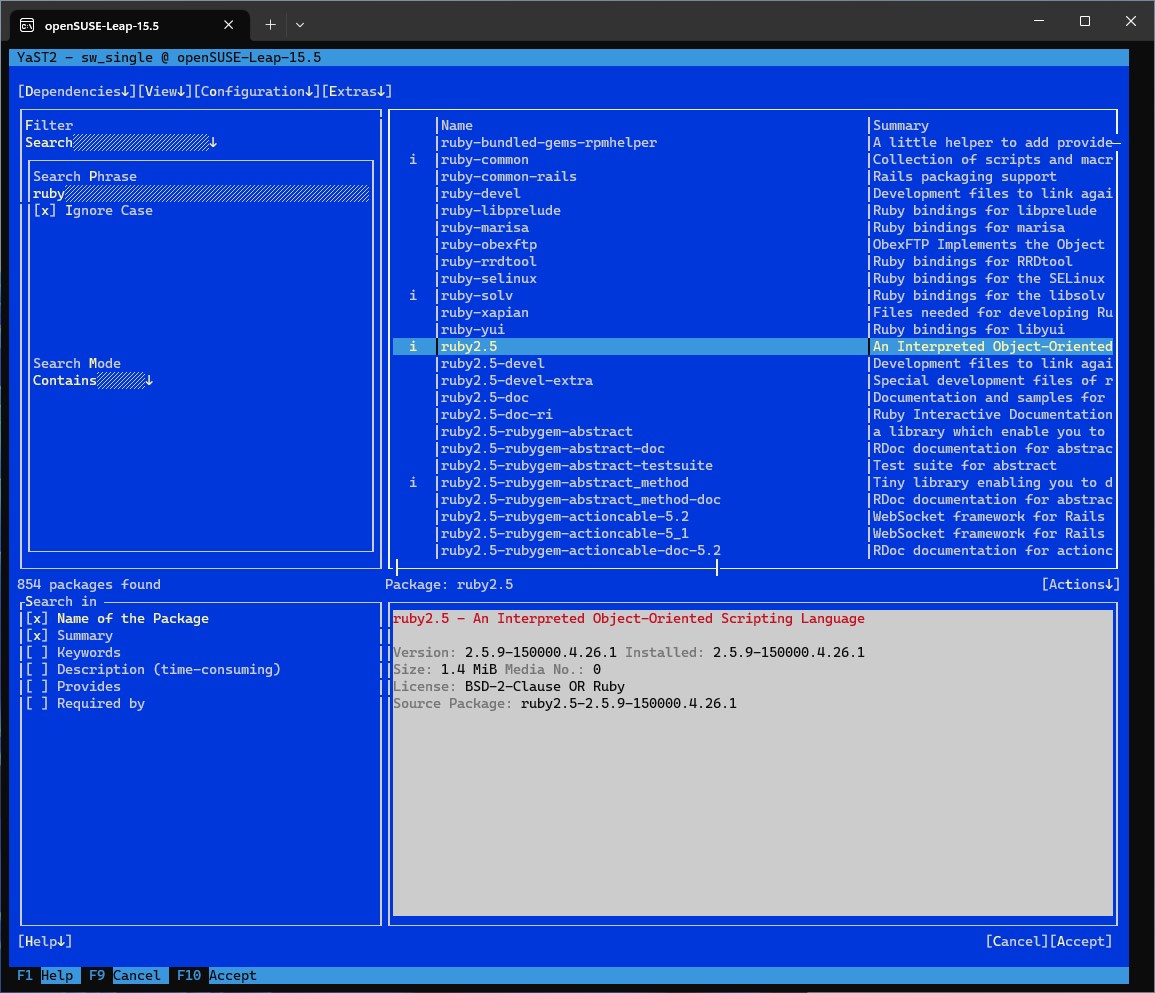Select the ruby-rrdtool package
This screenshot has height=993, width=1155.
(754, 262)
